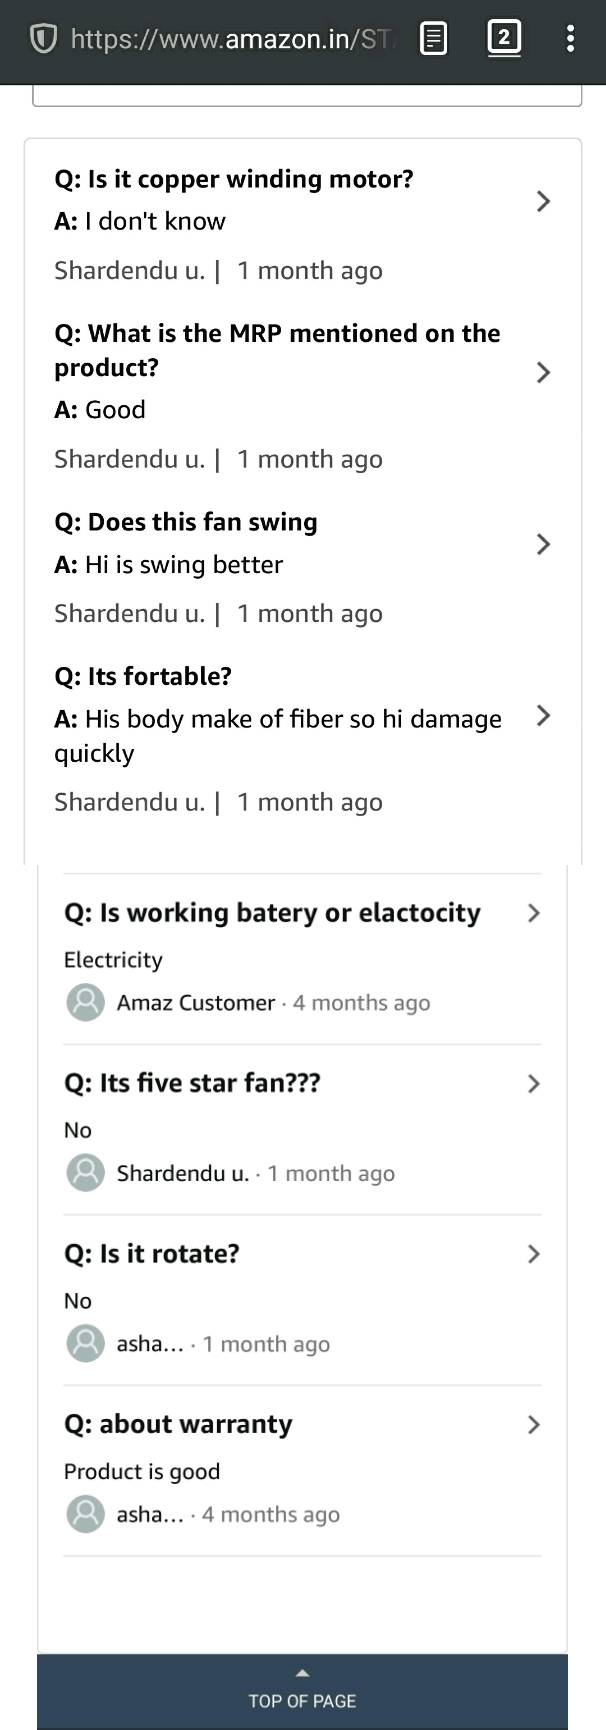
Task: Click asha's avatar on warranty question
Action: (85, 1513)
